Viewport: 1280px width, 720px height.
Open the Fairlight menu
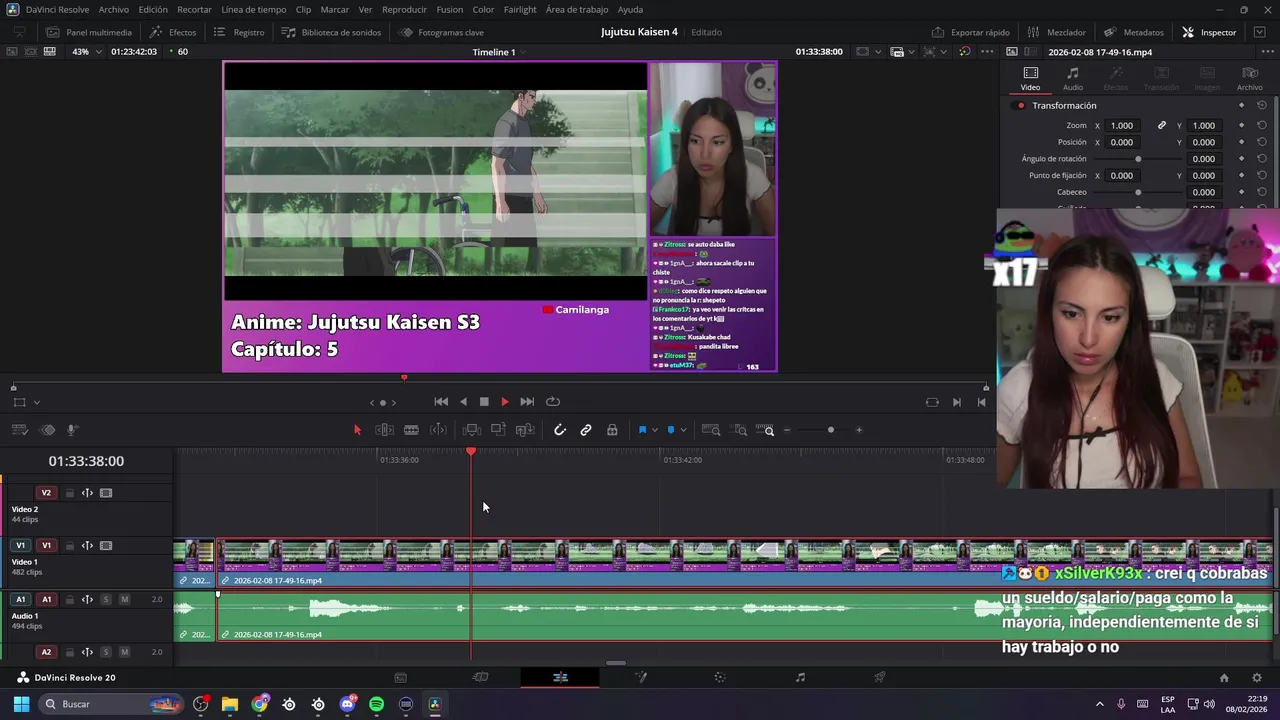(x=520, y=9)
